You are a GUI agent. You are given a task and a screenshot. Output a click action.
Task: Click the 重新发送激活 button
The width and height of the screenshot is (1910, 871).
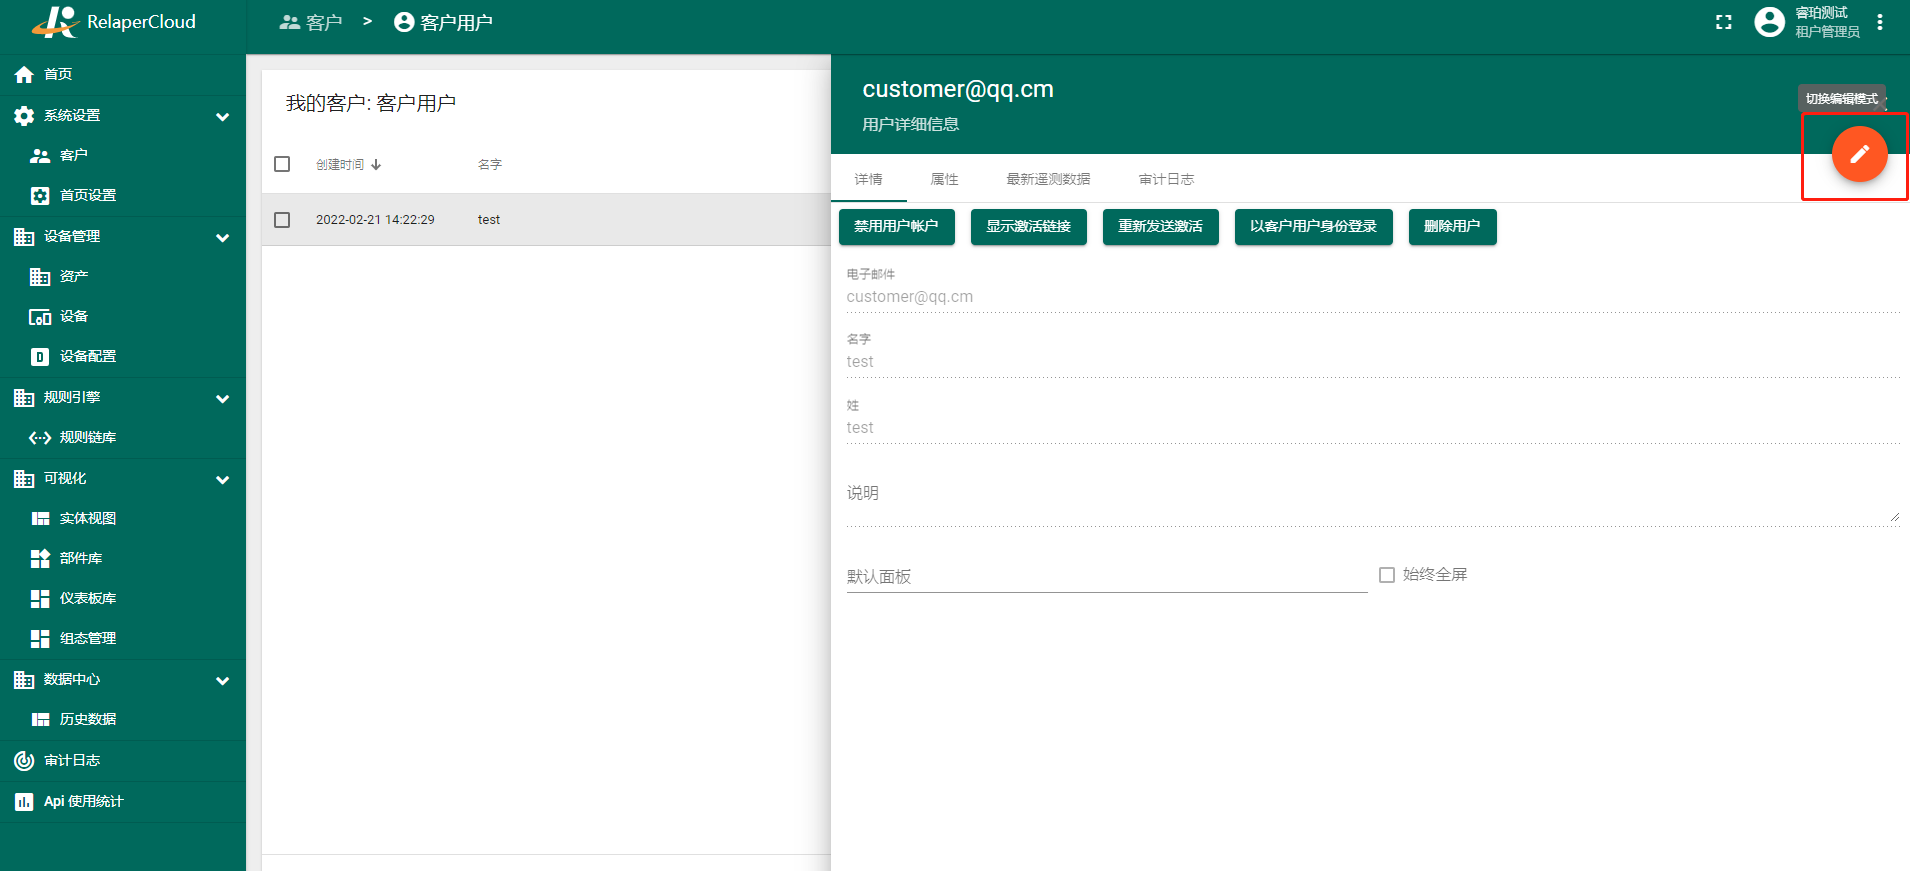pyautogui.click(x=1160, y=227)
